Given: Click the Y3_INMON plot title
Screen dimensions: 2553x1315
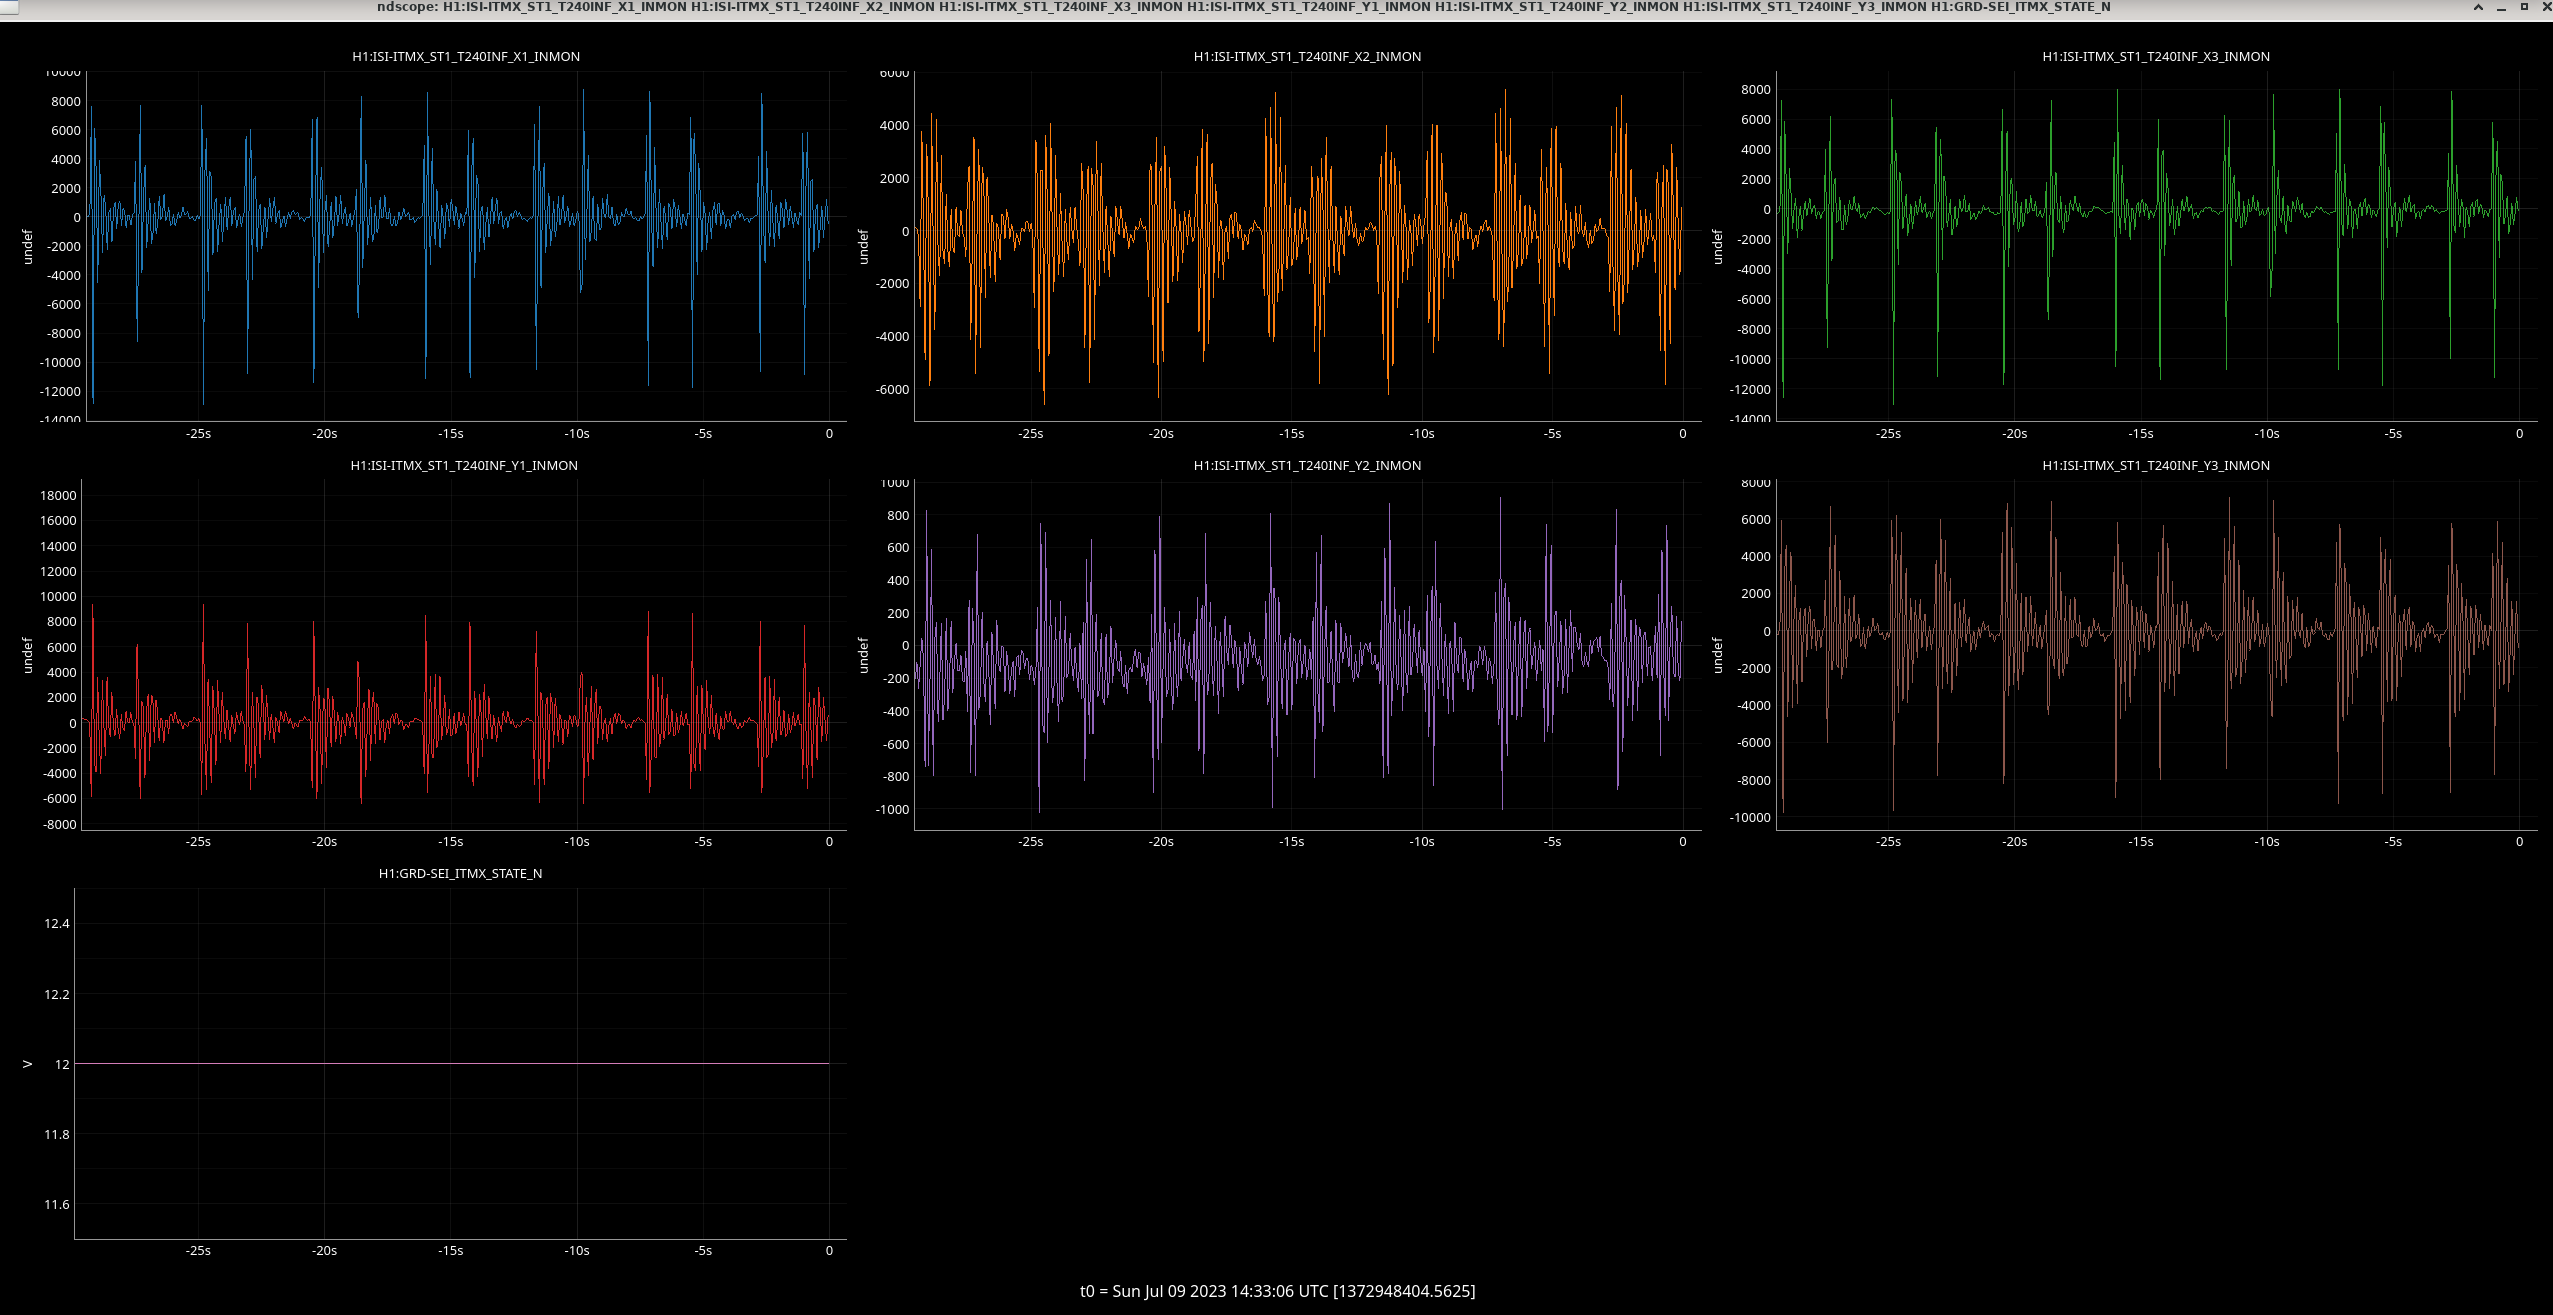Looking at the screenshot, I should (x=2156, y=466).
